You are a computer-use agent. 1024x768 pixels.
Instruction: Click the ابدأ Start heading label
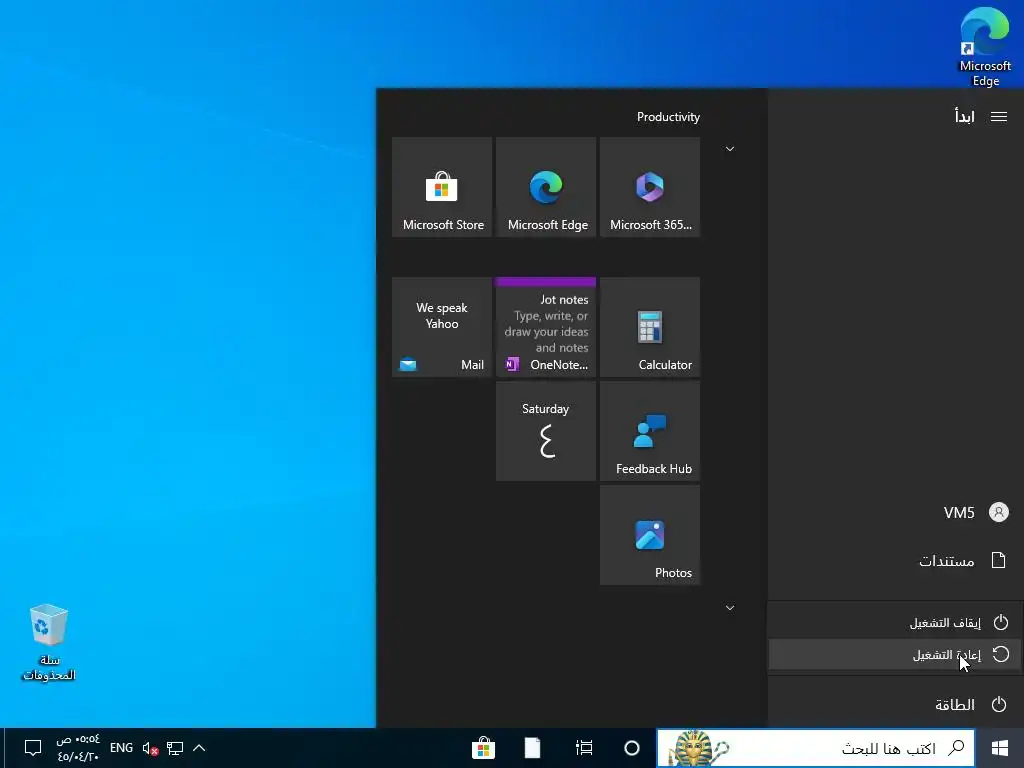click(x=965, y=117)
